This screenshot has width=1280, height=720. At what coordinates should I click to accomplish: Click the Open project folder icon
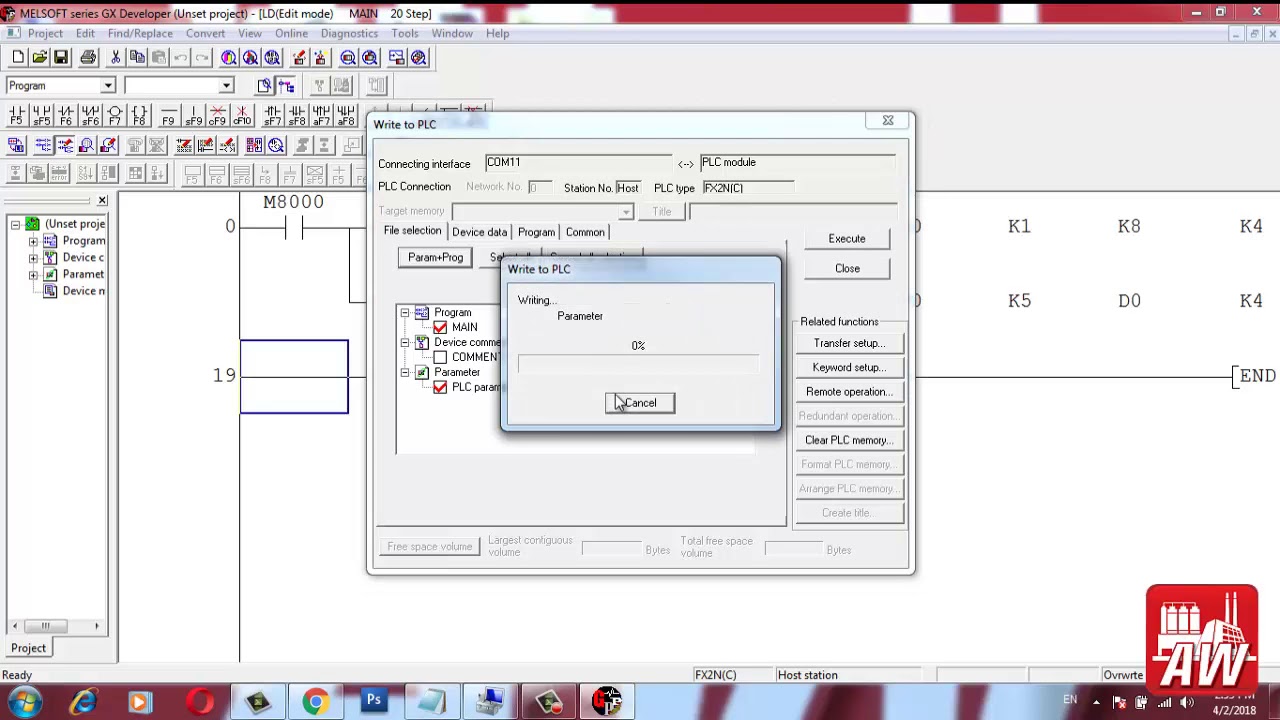click(39, 58)
